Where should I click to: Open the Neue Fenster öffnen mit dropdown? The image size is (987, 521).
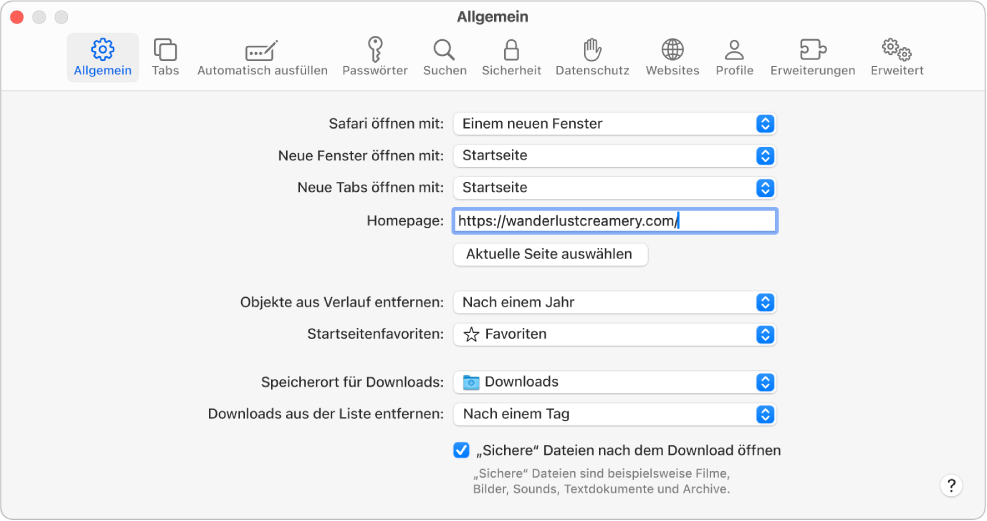pyautogui.click(x=614, y=156)
